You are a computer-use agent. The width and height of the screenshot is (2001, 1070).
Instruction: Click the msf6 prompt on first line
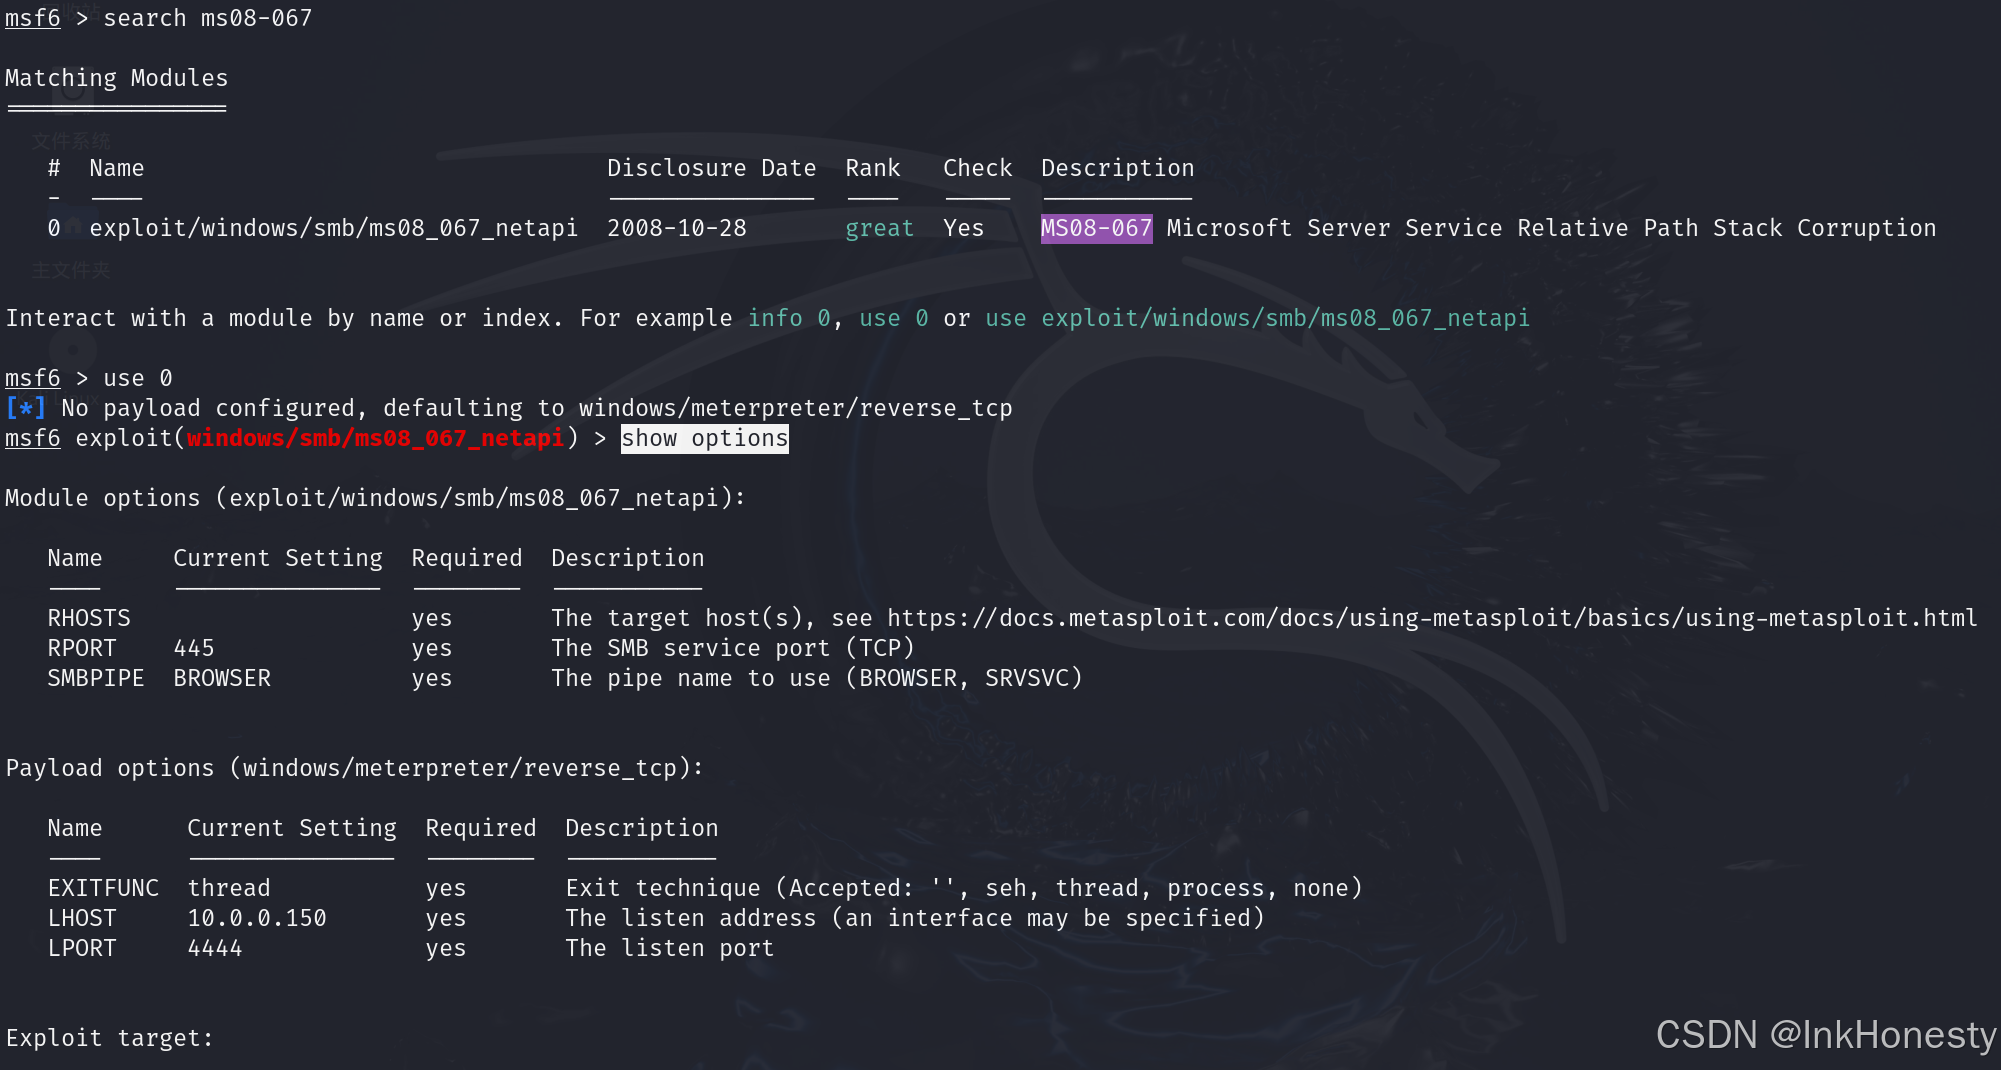32,17
